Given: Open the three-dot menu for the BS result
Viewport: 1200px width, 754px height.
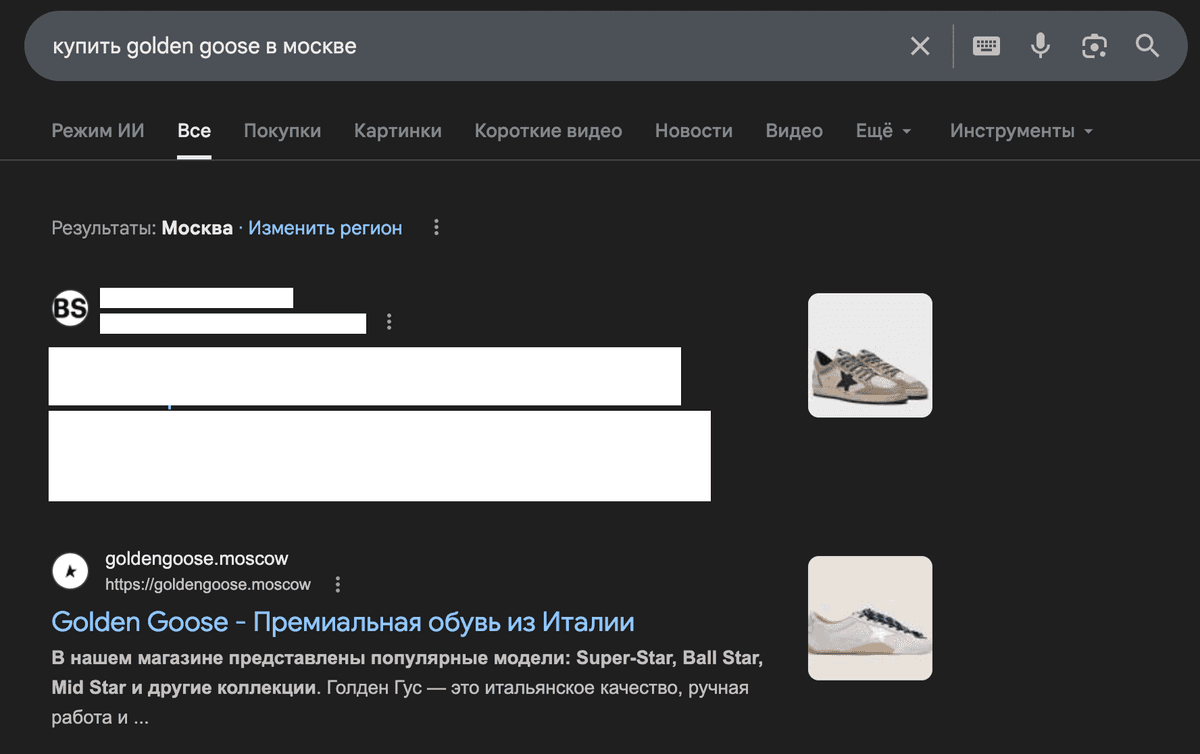Looking at the screenshot, I should [389, 322].
